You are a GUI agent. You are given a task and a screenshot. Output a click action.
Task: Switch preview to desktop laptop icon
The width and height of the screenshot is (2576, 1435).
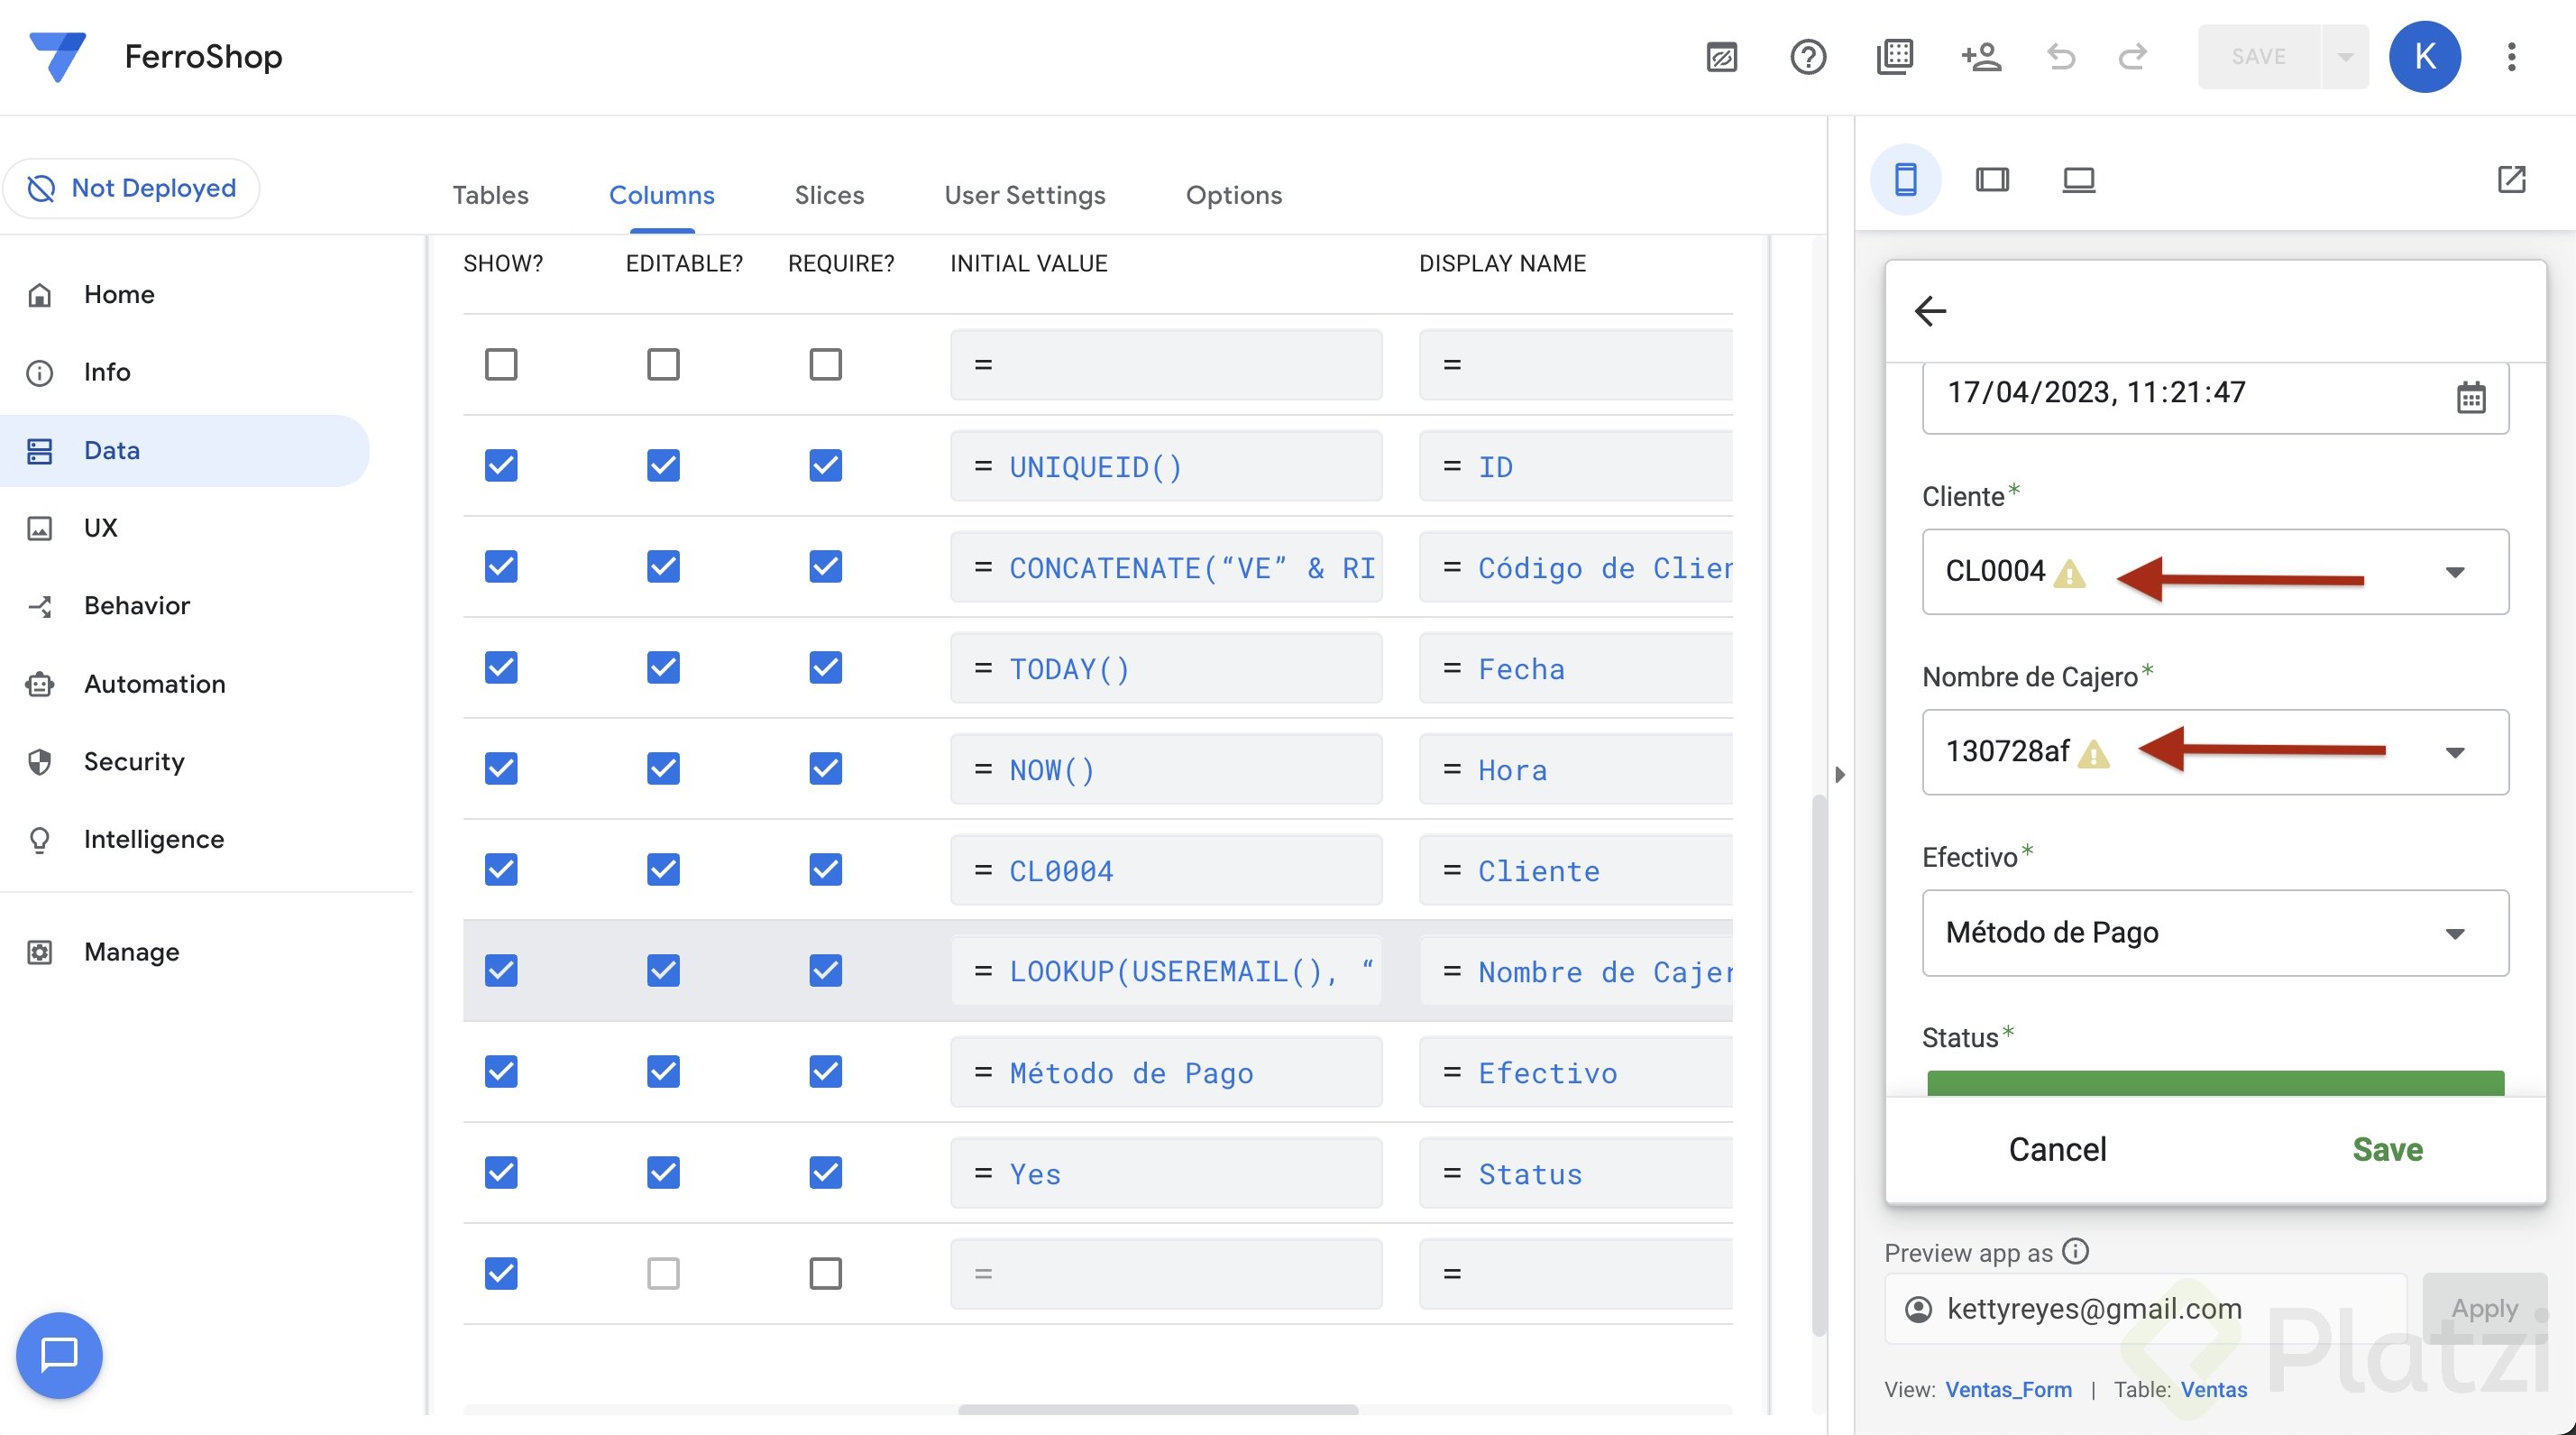[x=2078, y=180]
